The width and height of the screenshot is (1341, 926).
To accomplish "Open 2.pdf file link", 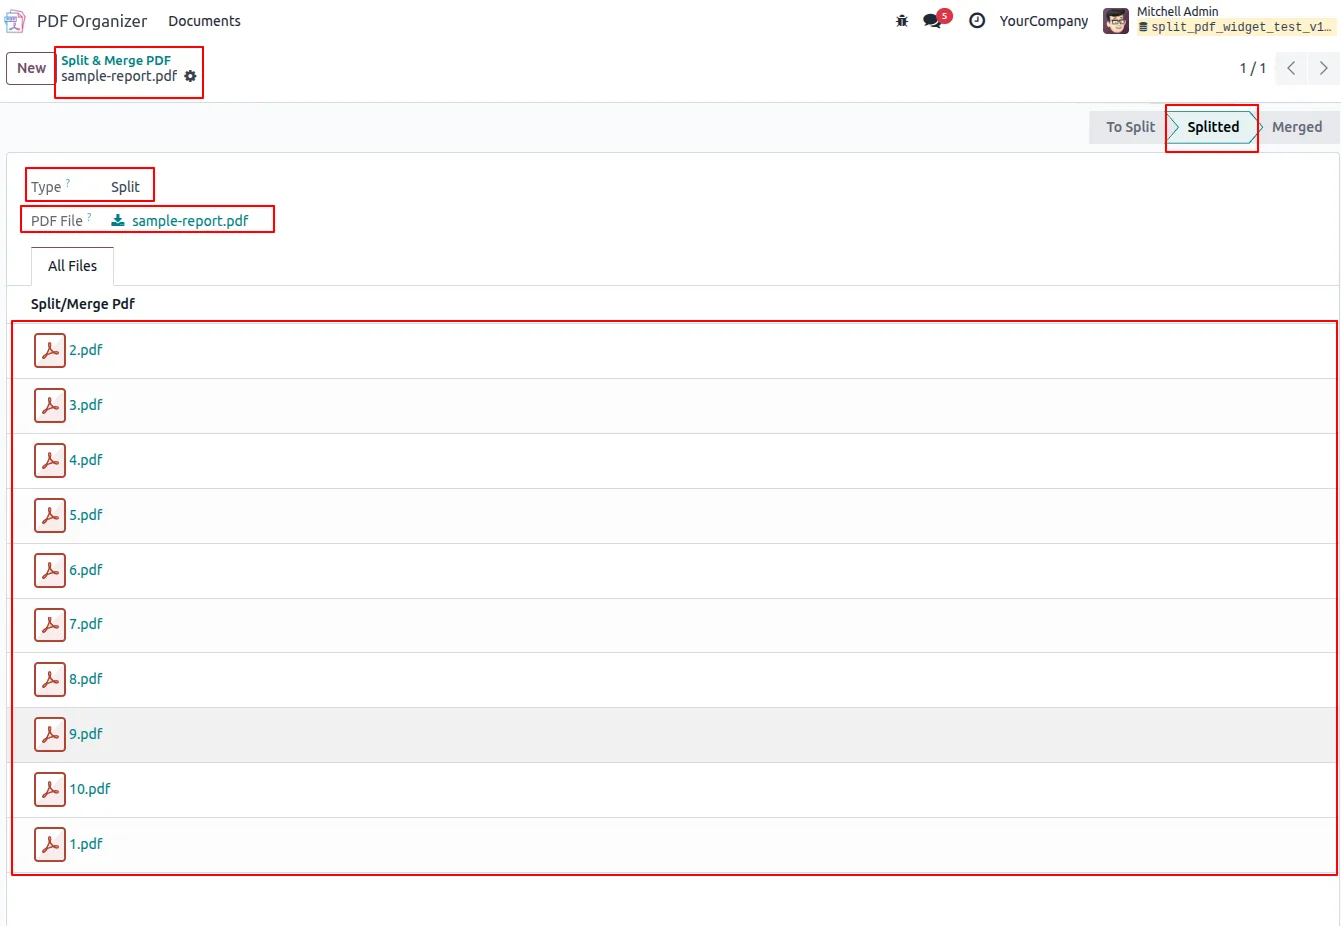I will [x=86, y=350].
